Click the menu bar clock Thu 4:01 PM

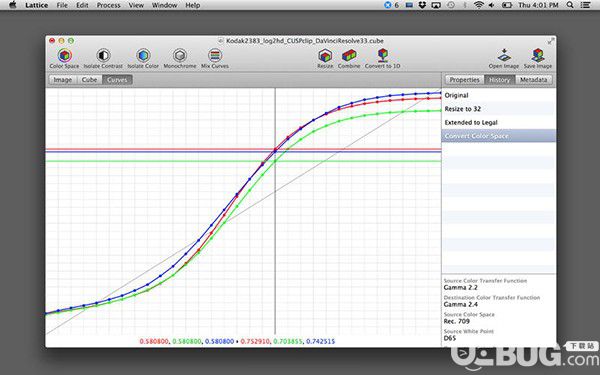(x=538, y=5)
